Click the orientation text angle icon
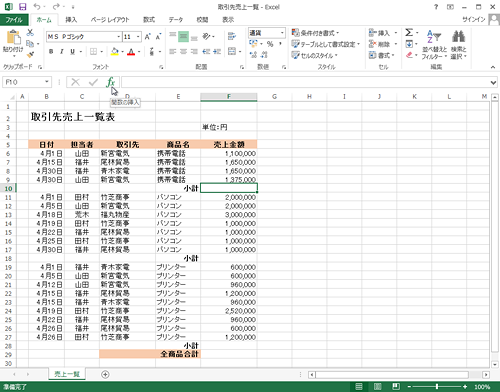The height and width of the screenshot is (392, 500). pos(206,36)
